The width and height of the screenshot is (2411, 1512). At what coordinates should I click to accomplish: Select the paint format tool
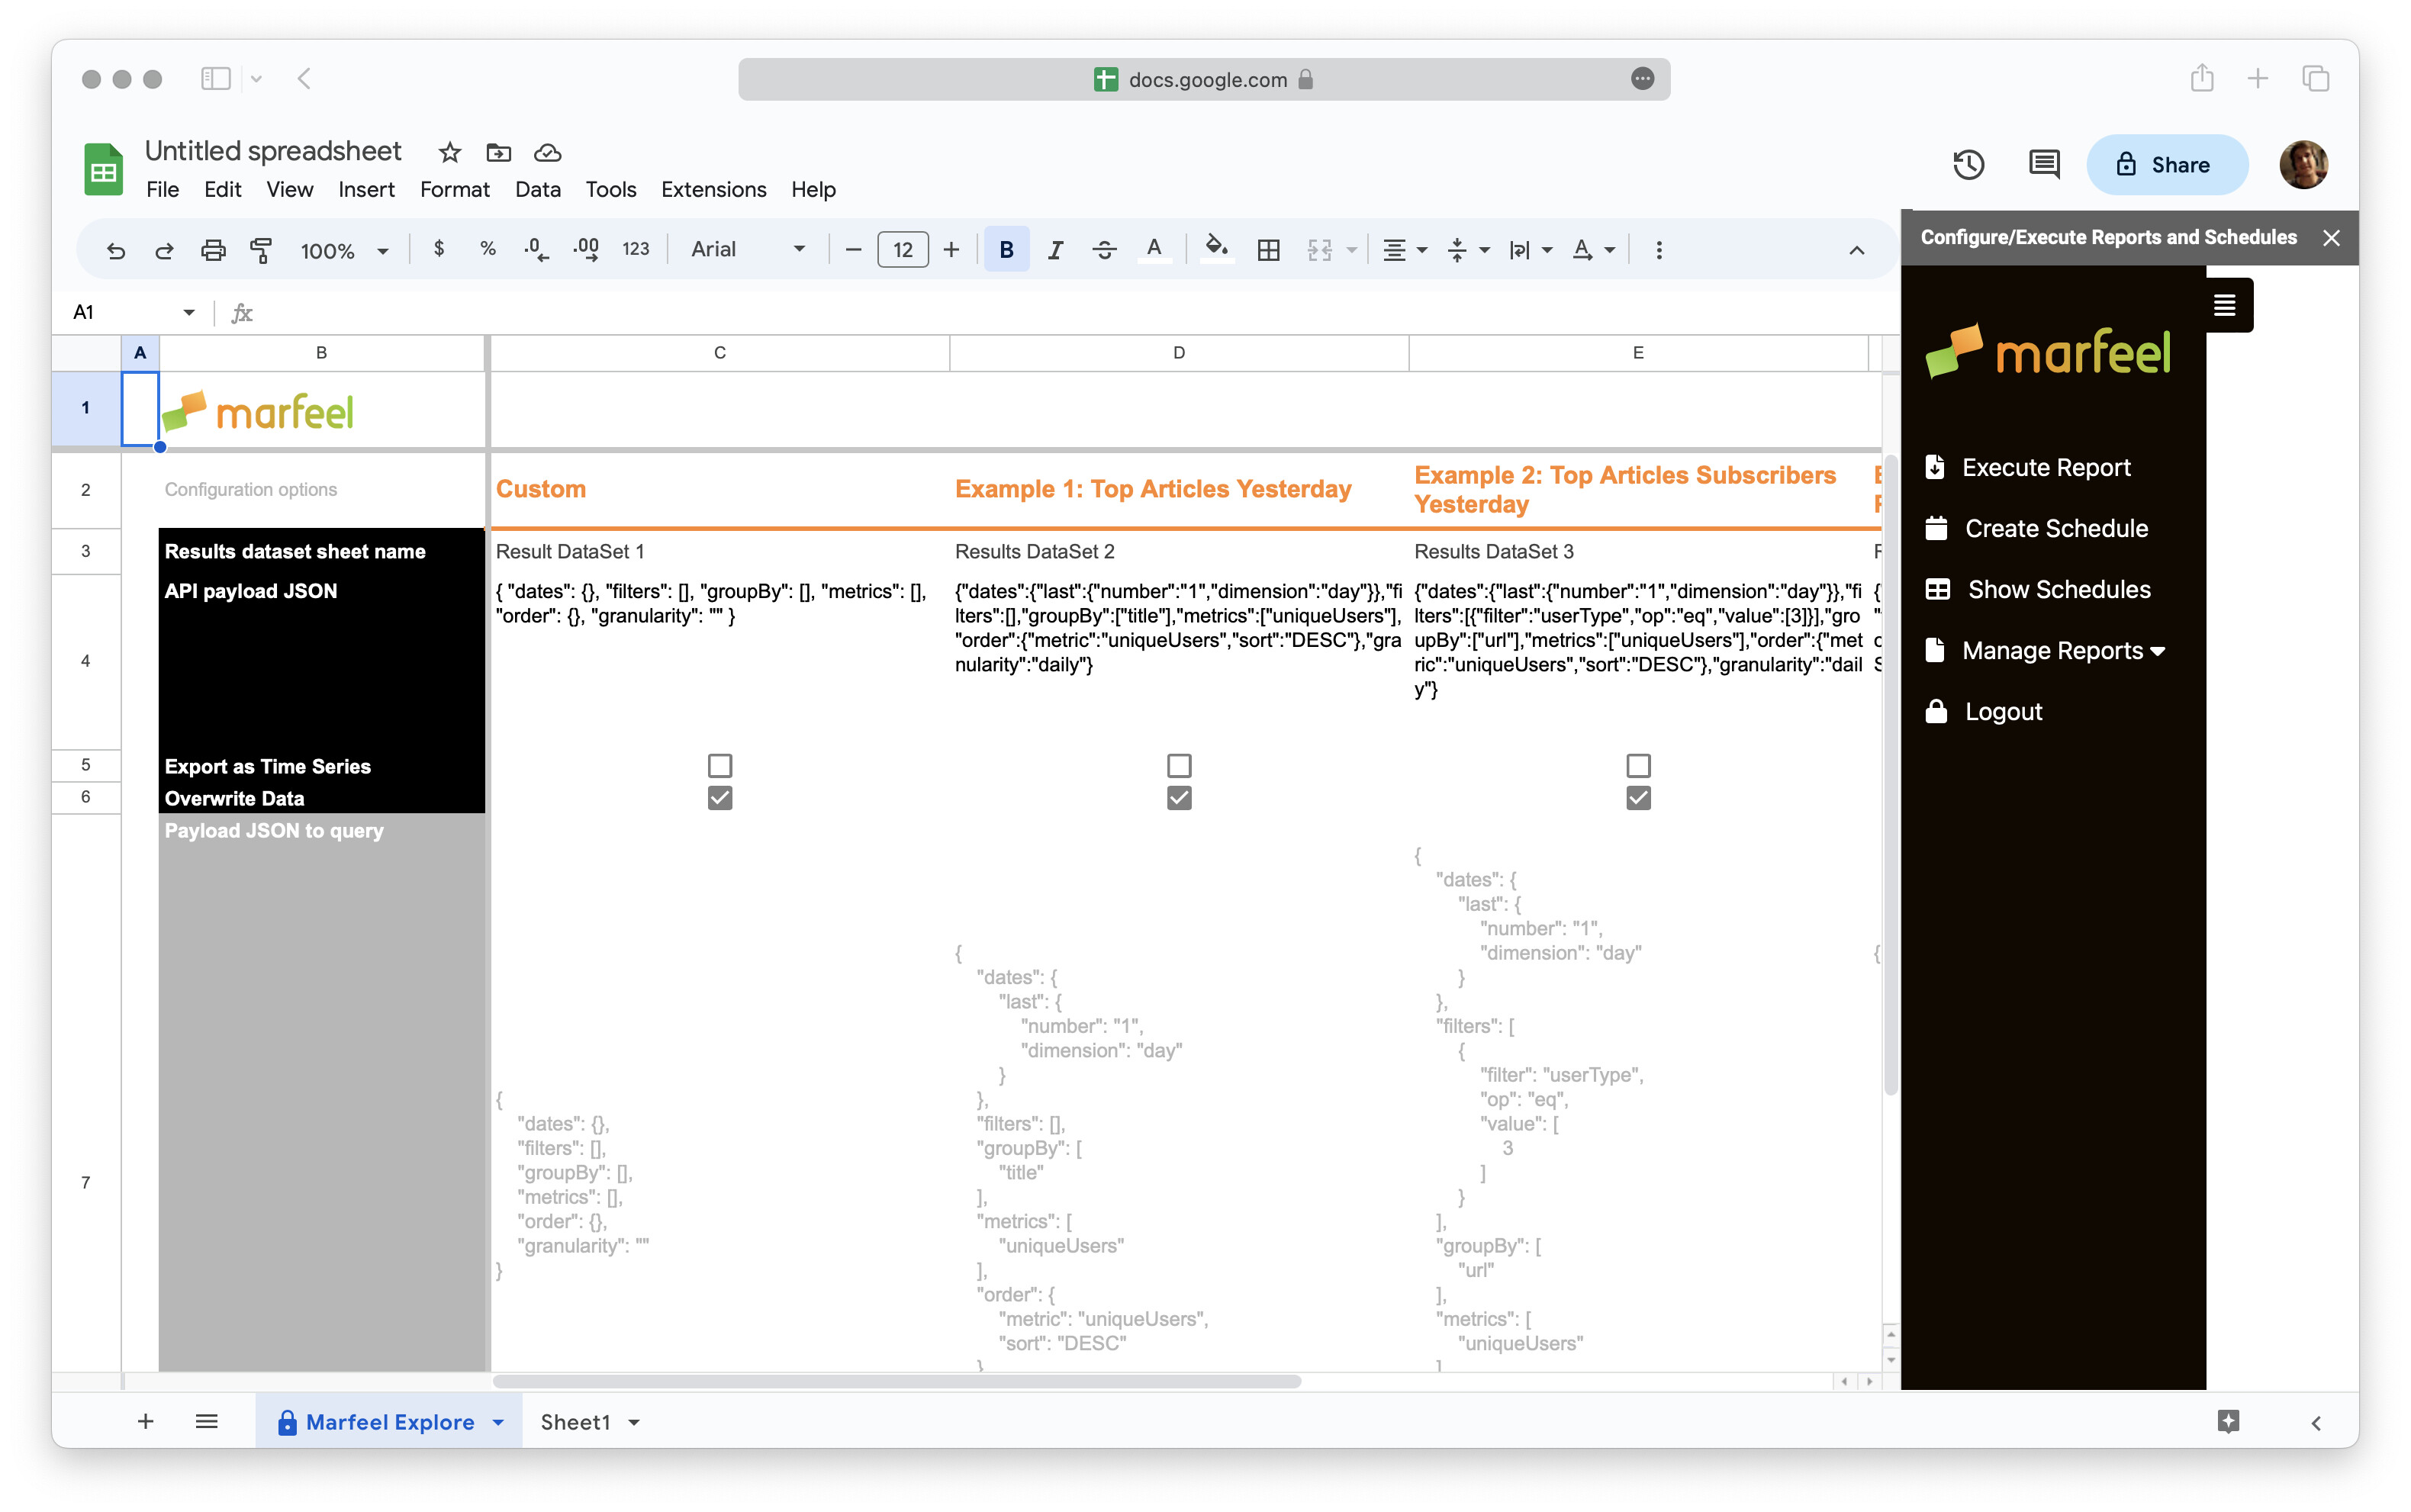click(262, 250)
